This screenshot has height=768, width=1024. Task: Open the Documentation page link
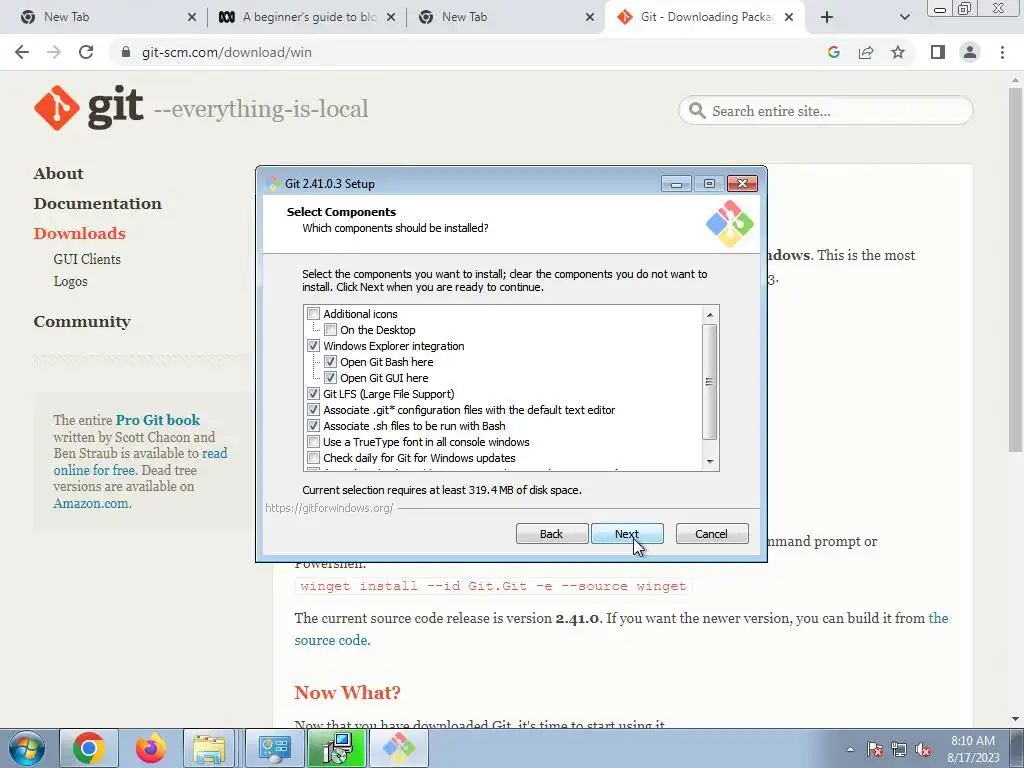click(98, 204)
